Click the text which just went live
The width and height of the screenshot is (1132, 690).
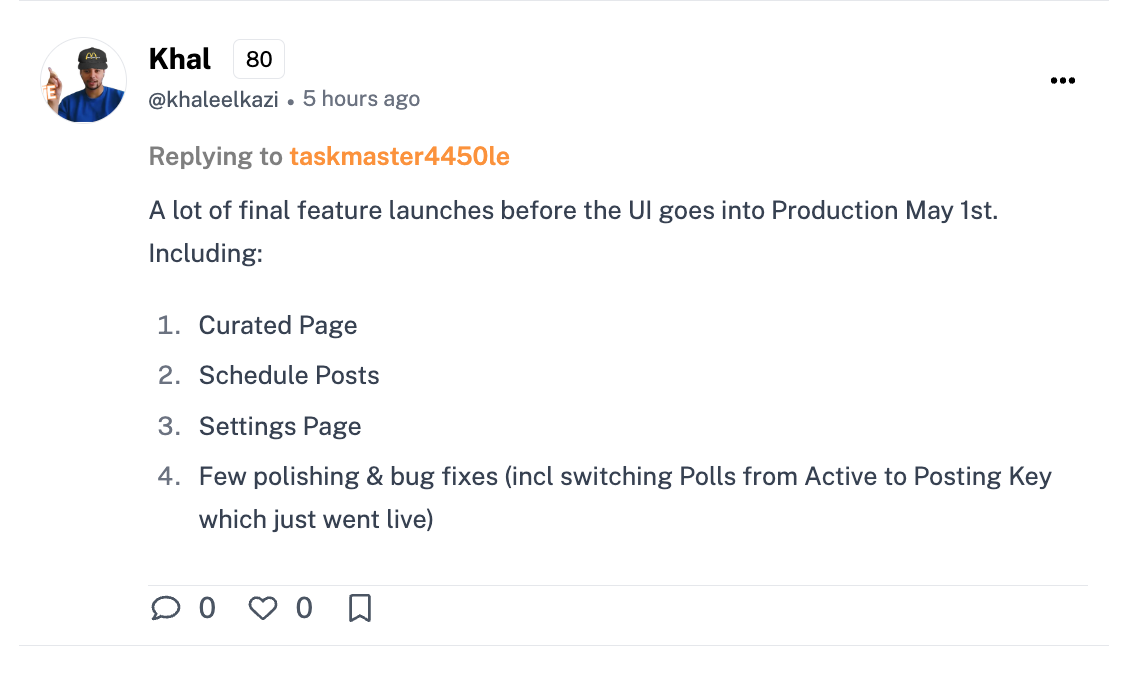[316, 520]
